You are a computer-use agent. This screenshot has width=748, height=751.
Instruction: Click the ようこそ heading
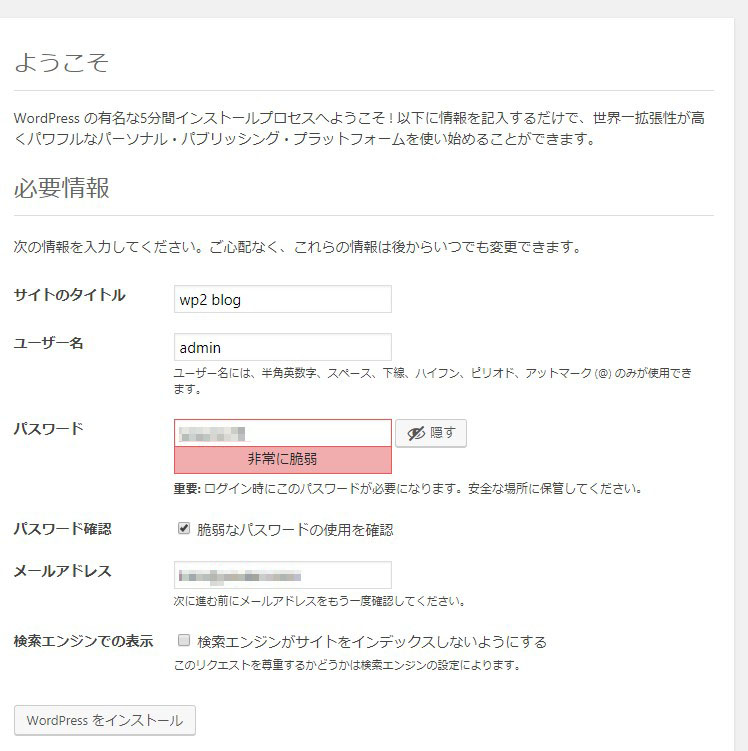pos(62,63)
